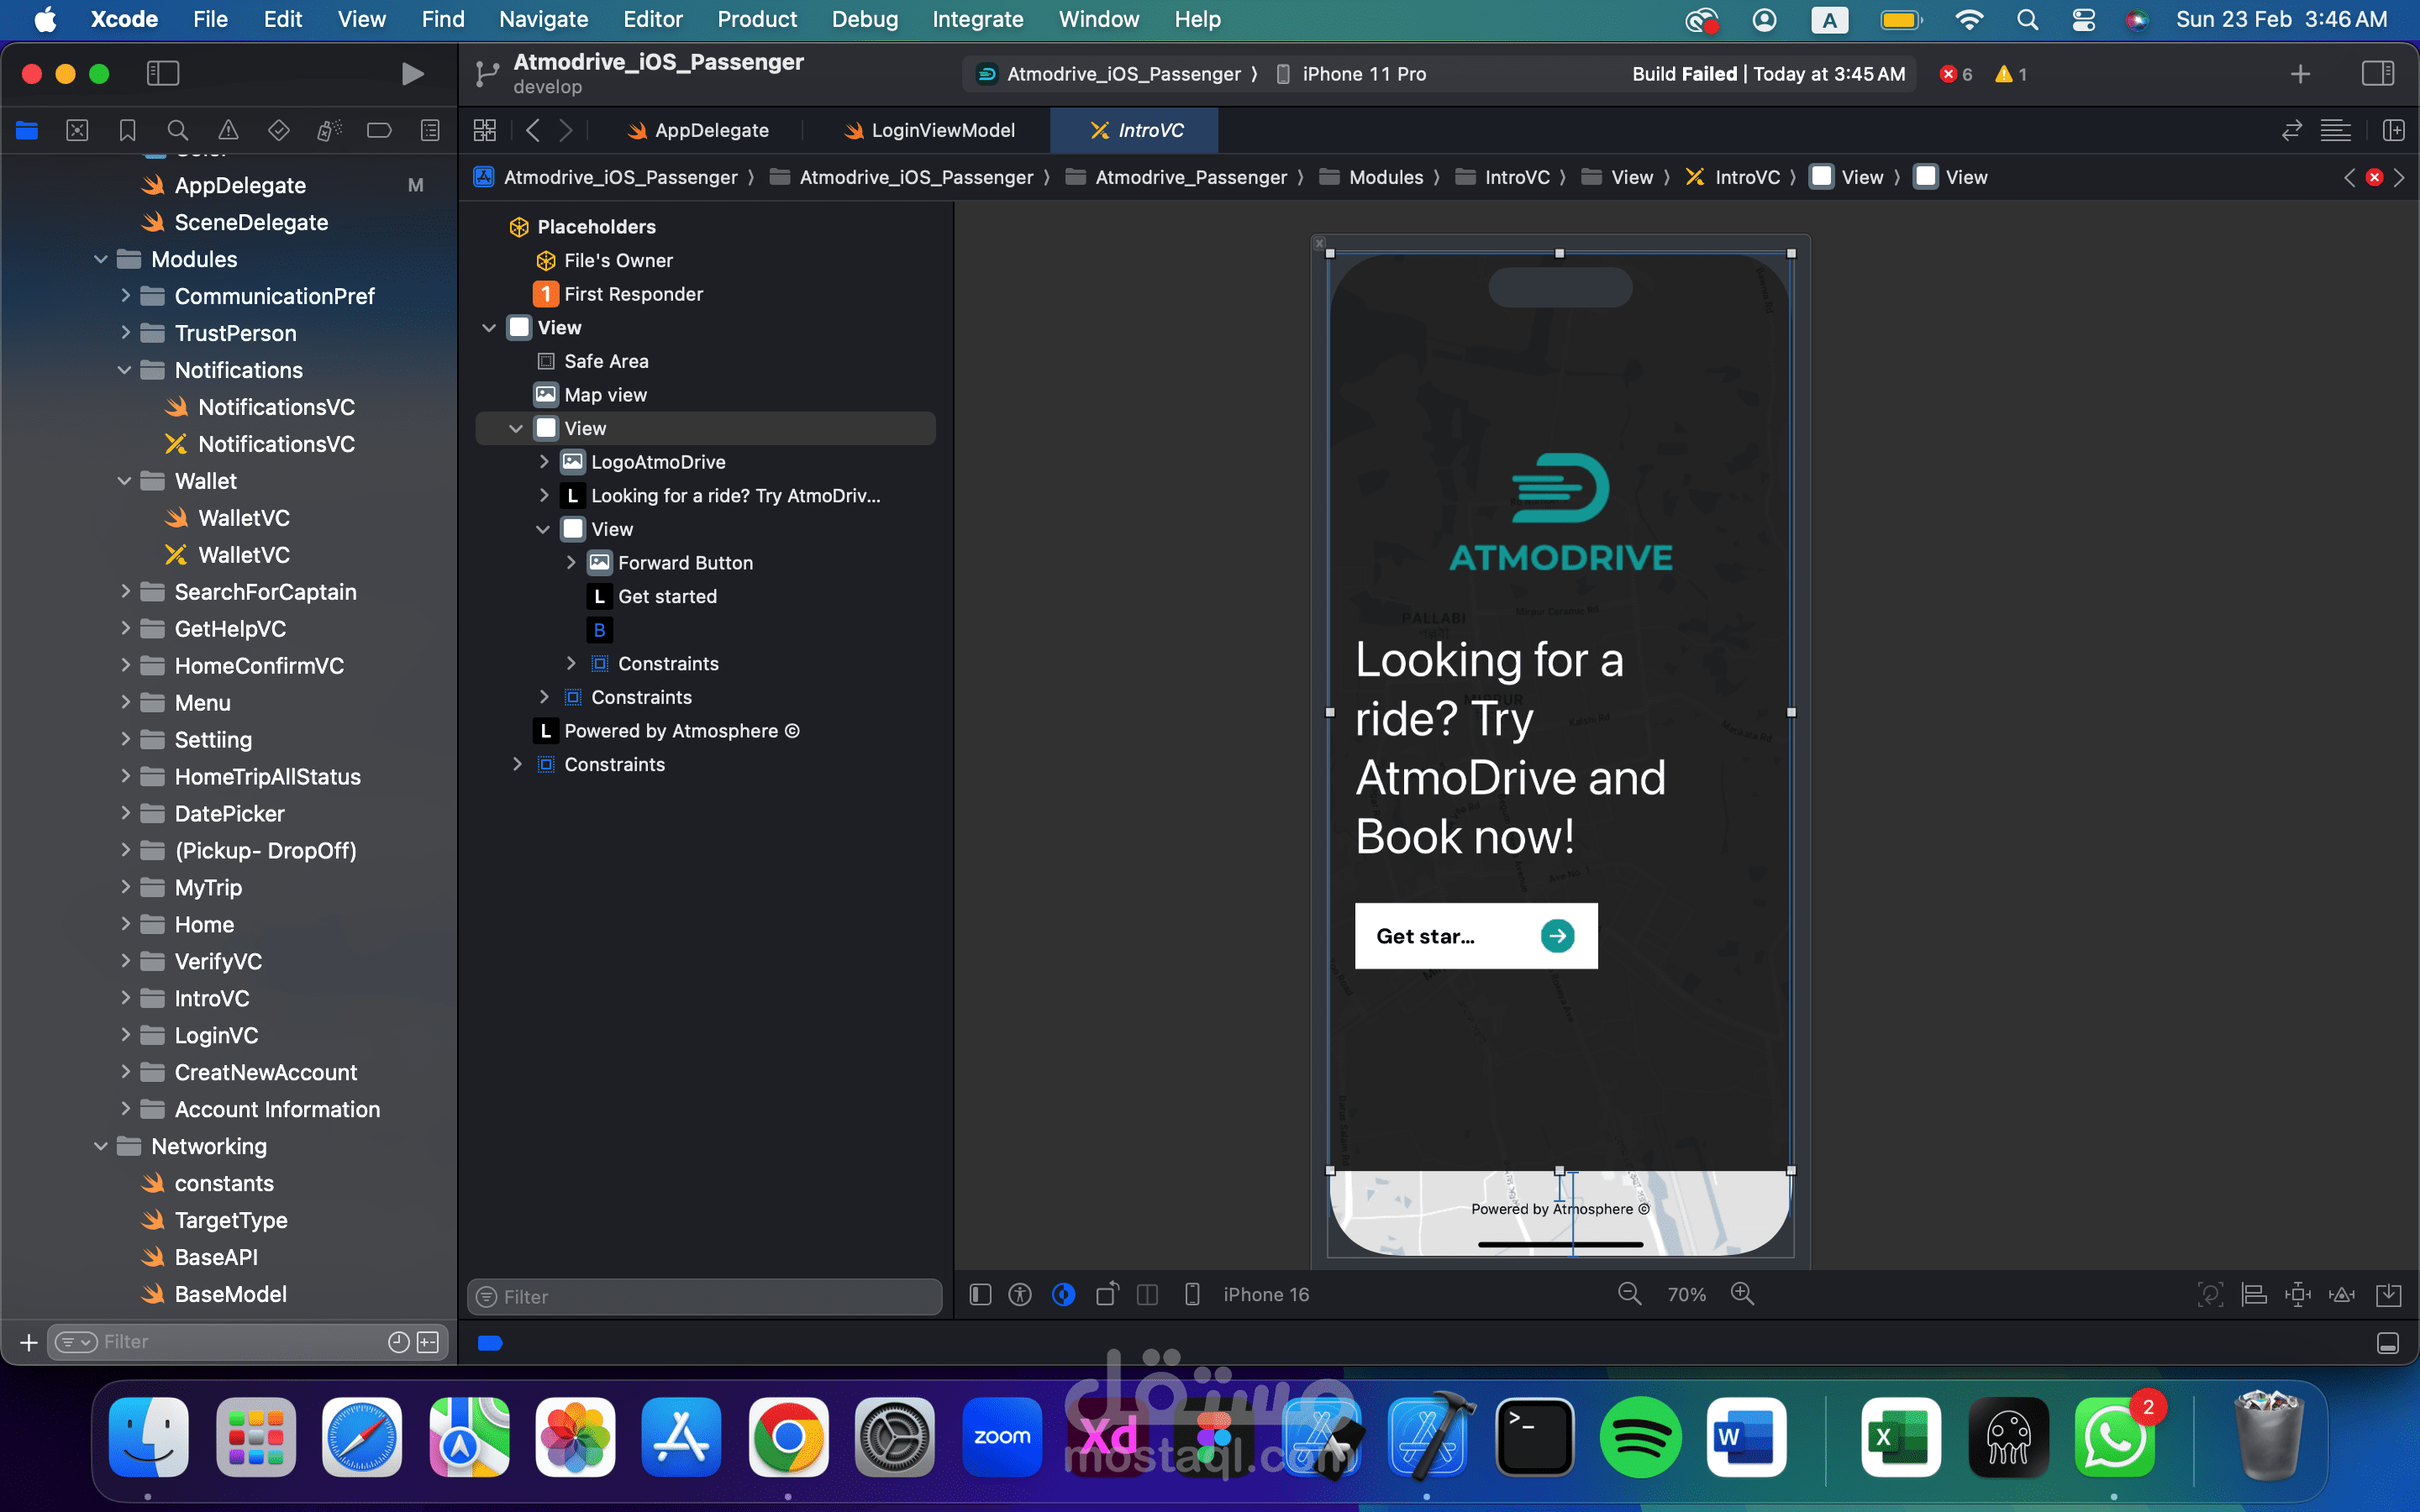Viewport: 2420px width, 1512px height.
Task: Show recent files filter in navigator
Action: [x=399, y=1342]
